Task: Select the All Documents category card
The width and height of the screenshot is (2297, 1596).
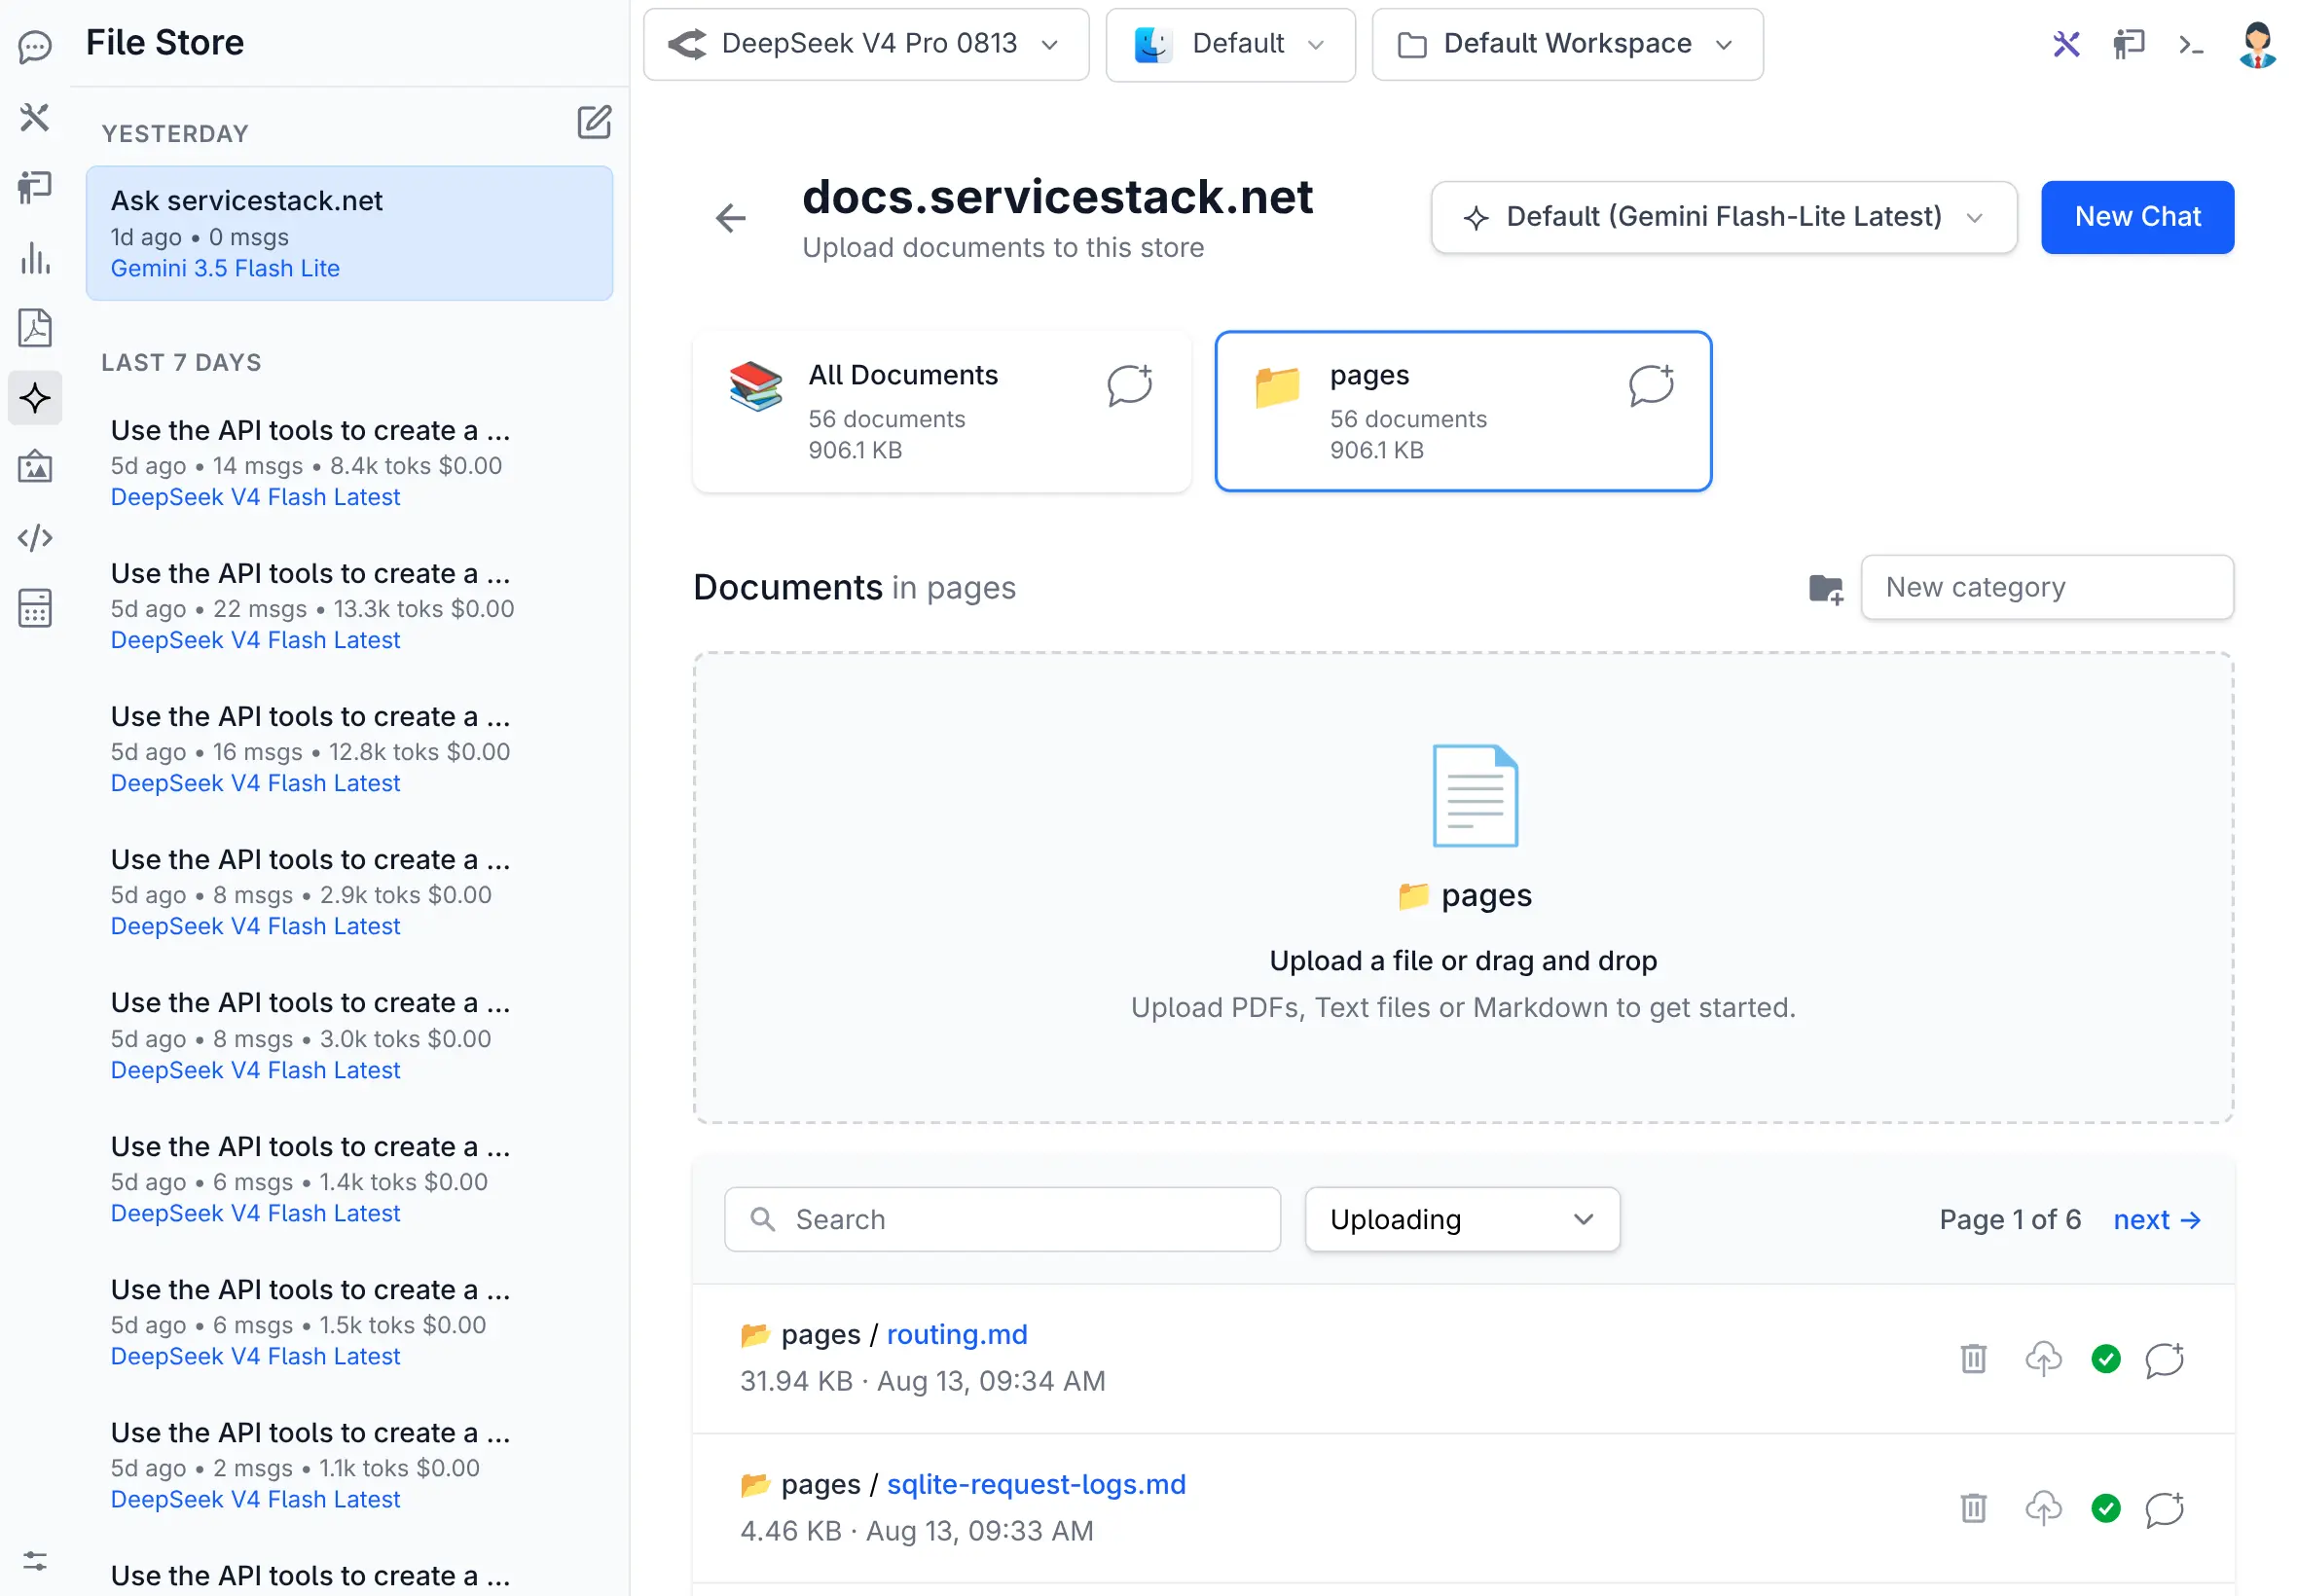Action: coord(942,411)
